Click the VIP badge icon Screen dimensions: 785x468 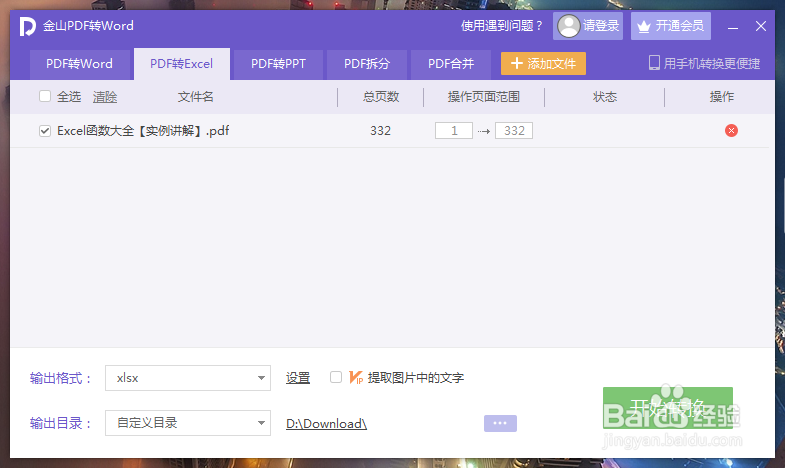click(x=355, y=377)
